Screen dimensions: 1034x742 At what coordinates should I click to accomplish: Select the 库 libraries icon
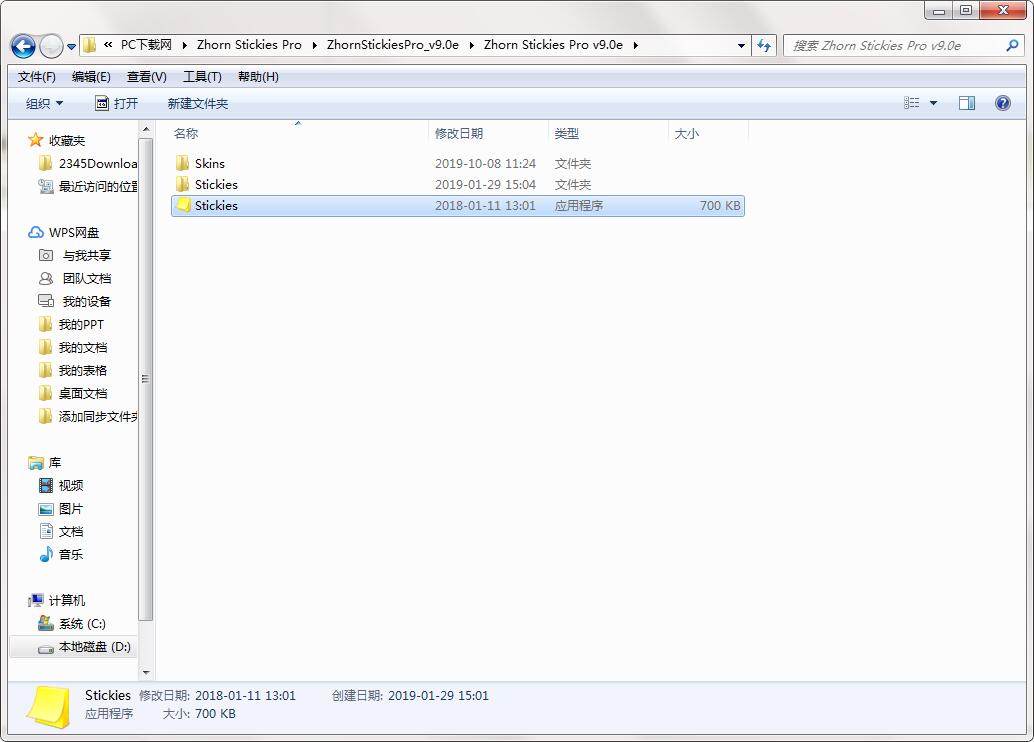(x=36, y=462)
